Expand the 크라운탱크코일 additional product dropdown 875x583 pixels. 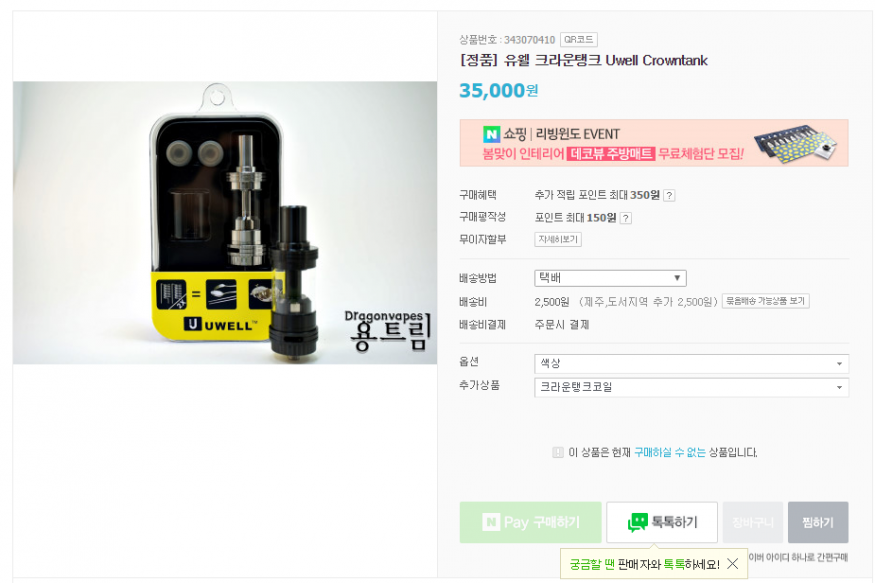(x=691, y=387)
